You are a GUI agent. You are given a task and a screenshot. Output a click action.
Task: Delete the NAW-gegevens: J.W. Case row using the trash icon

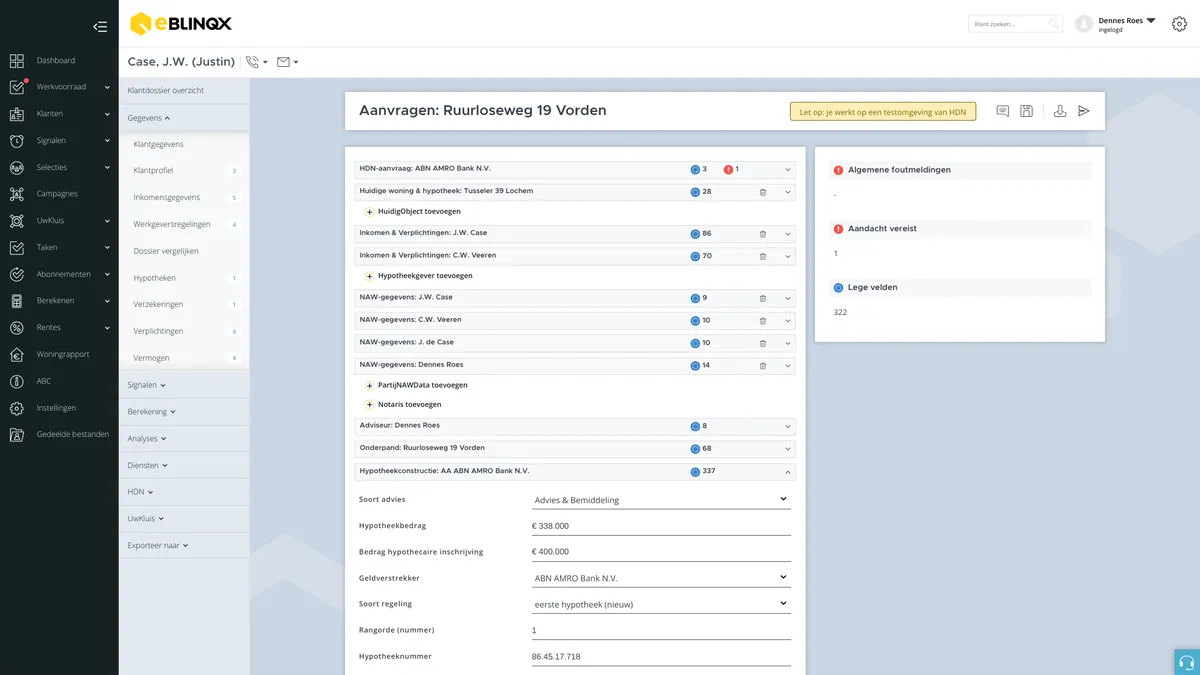(x=763, y=298)
